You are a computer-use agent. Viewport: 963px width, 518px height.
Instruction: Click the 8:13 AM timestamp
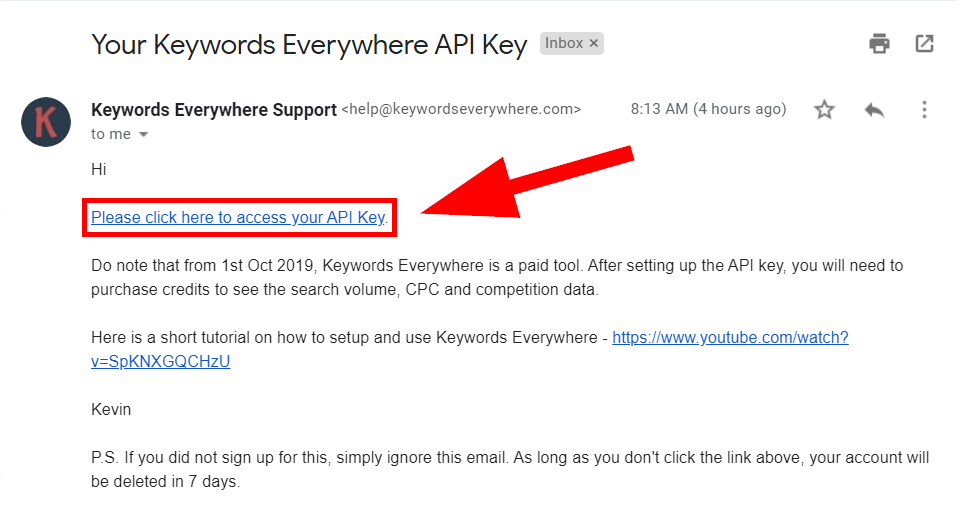click(708, 109)
